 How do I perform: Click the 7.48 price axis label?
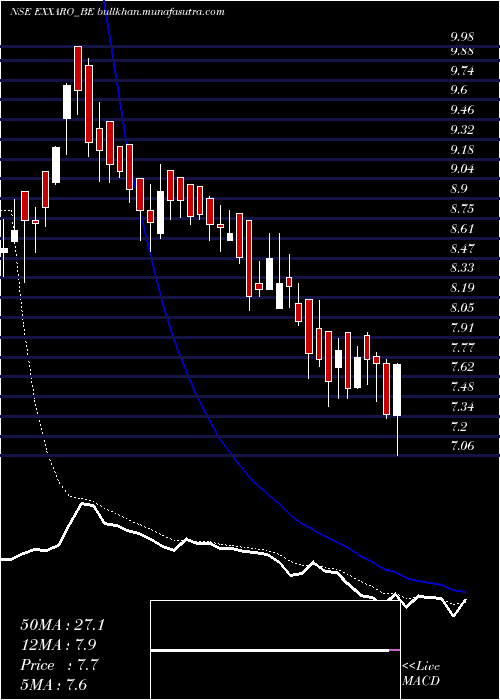click(462, 387)
